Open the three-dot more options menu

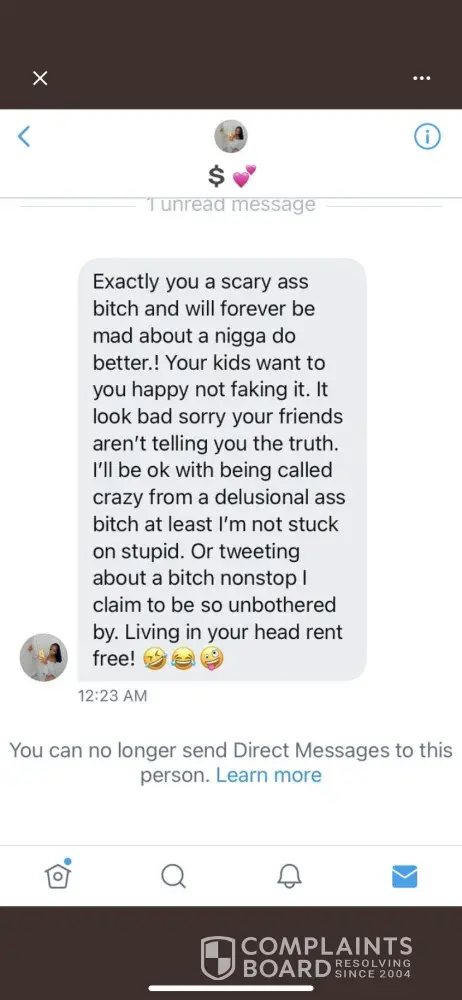pyautogui.click(x=422, y=78)
